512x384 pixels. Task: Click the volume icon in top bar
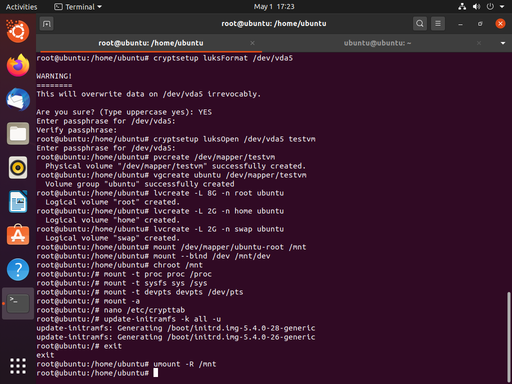(476, 7)
